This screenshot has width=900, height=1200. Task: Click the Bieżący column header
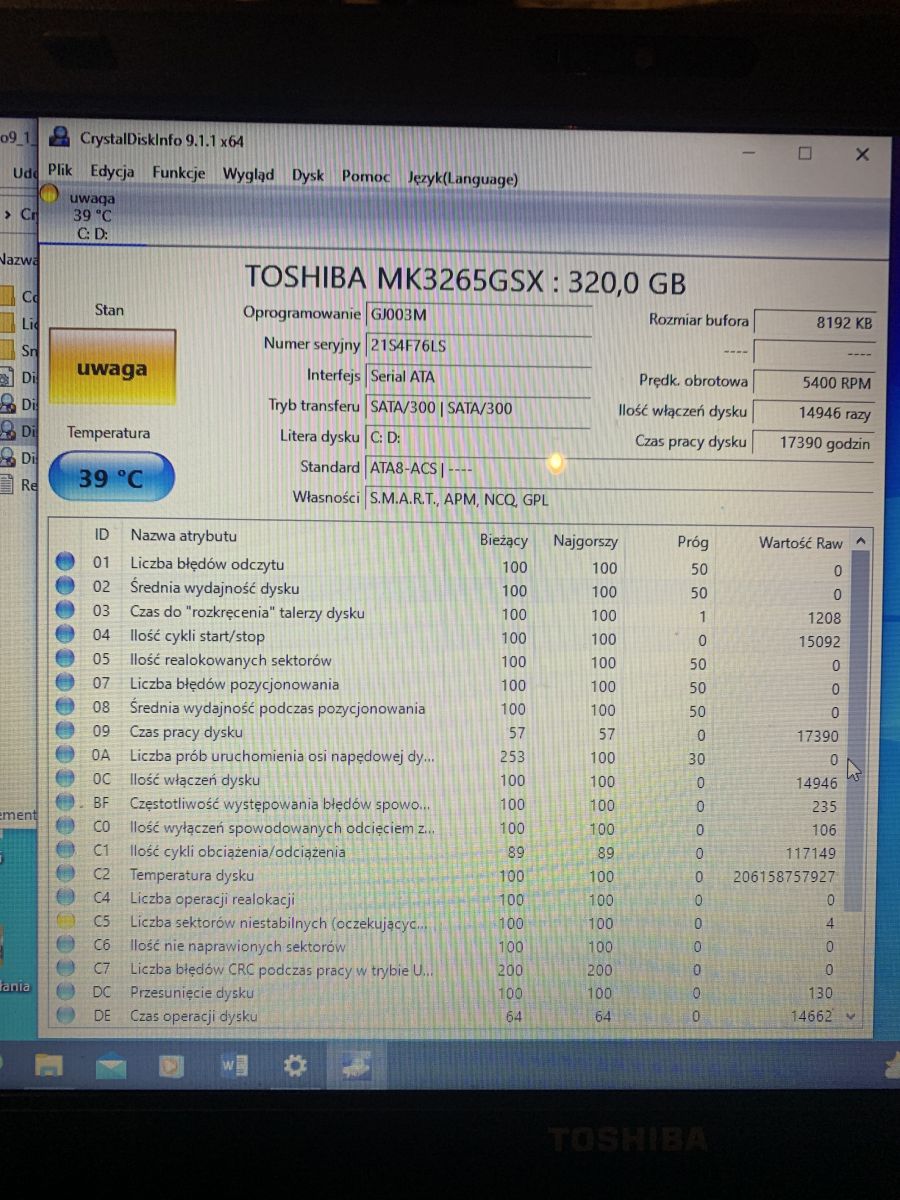pos(504,540)
